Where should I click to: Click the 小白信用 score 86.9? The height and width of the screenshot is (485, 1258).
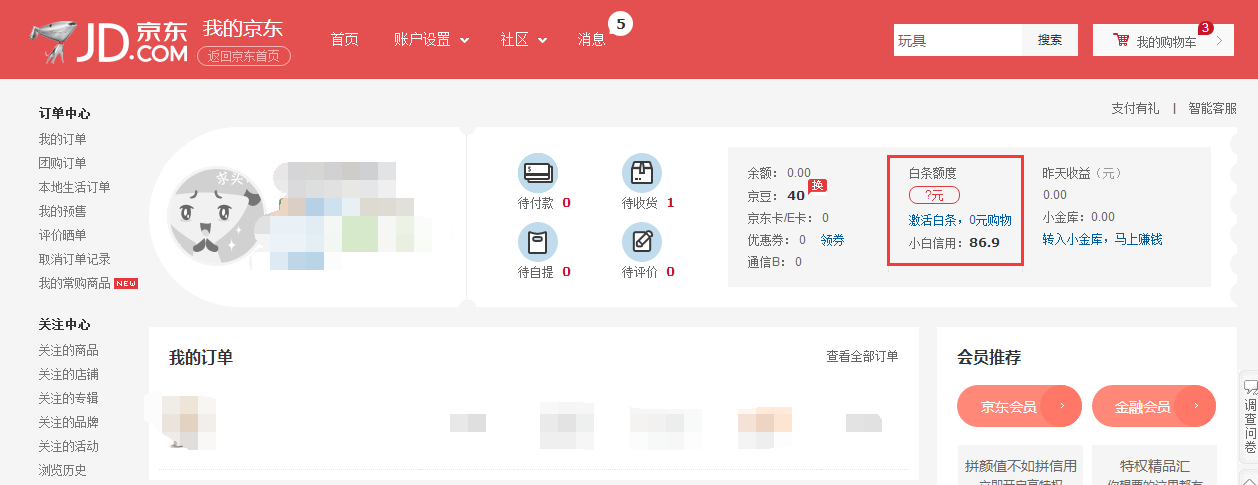coord(984,242)
